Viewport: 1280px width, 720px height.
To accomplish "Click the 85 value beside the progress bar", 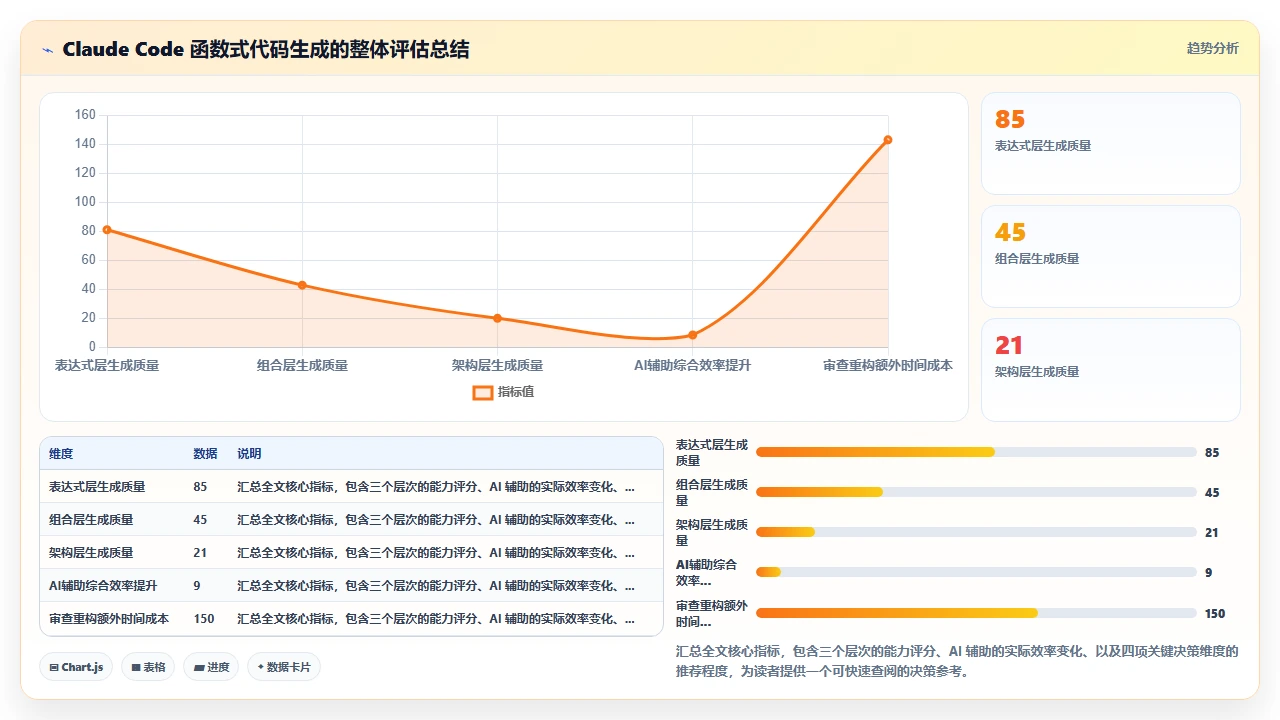I will pos(1212,453).
